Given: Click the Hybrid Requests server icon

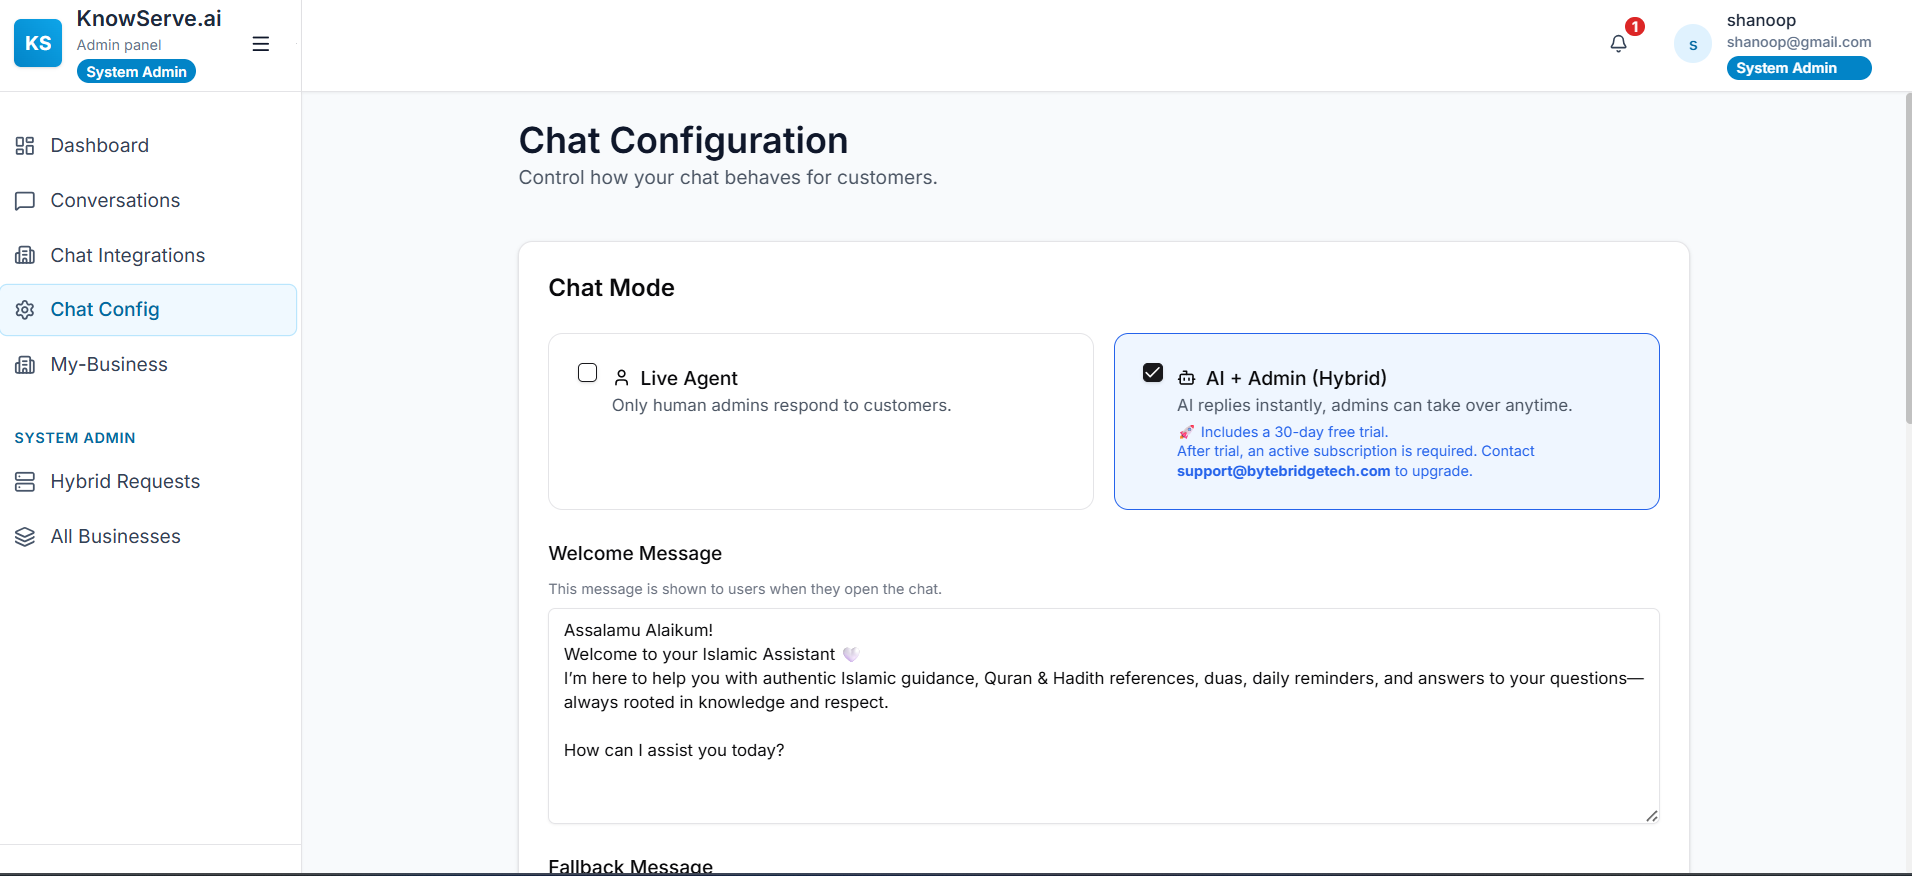Looking at the screenshot, I should coord(25,482).
